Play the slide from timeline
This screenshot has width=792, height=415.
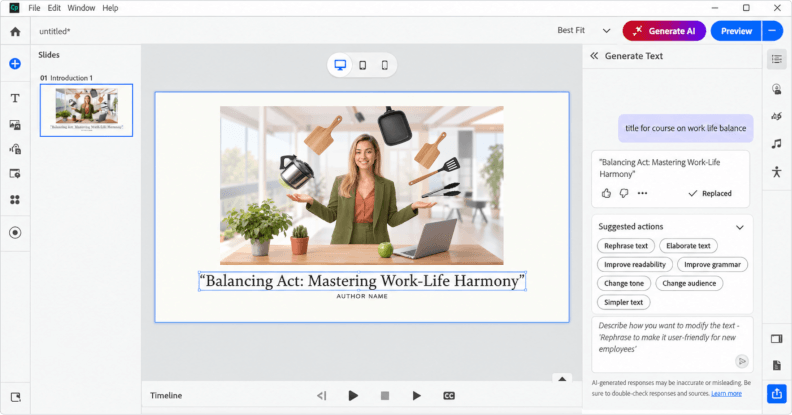[x=354, y=396]
